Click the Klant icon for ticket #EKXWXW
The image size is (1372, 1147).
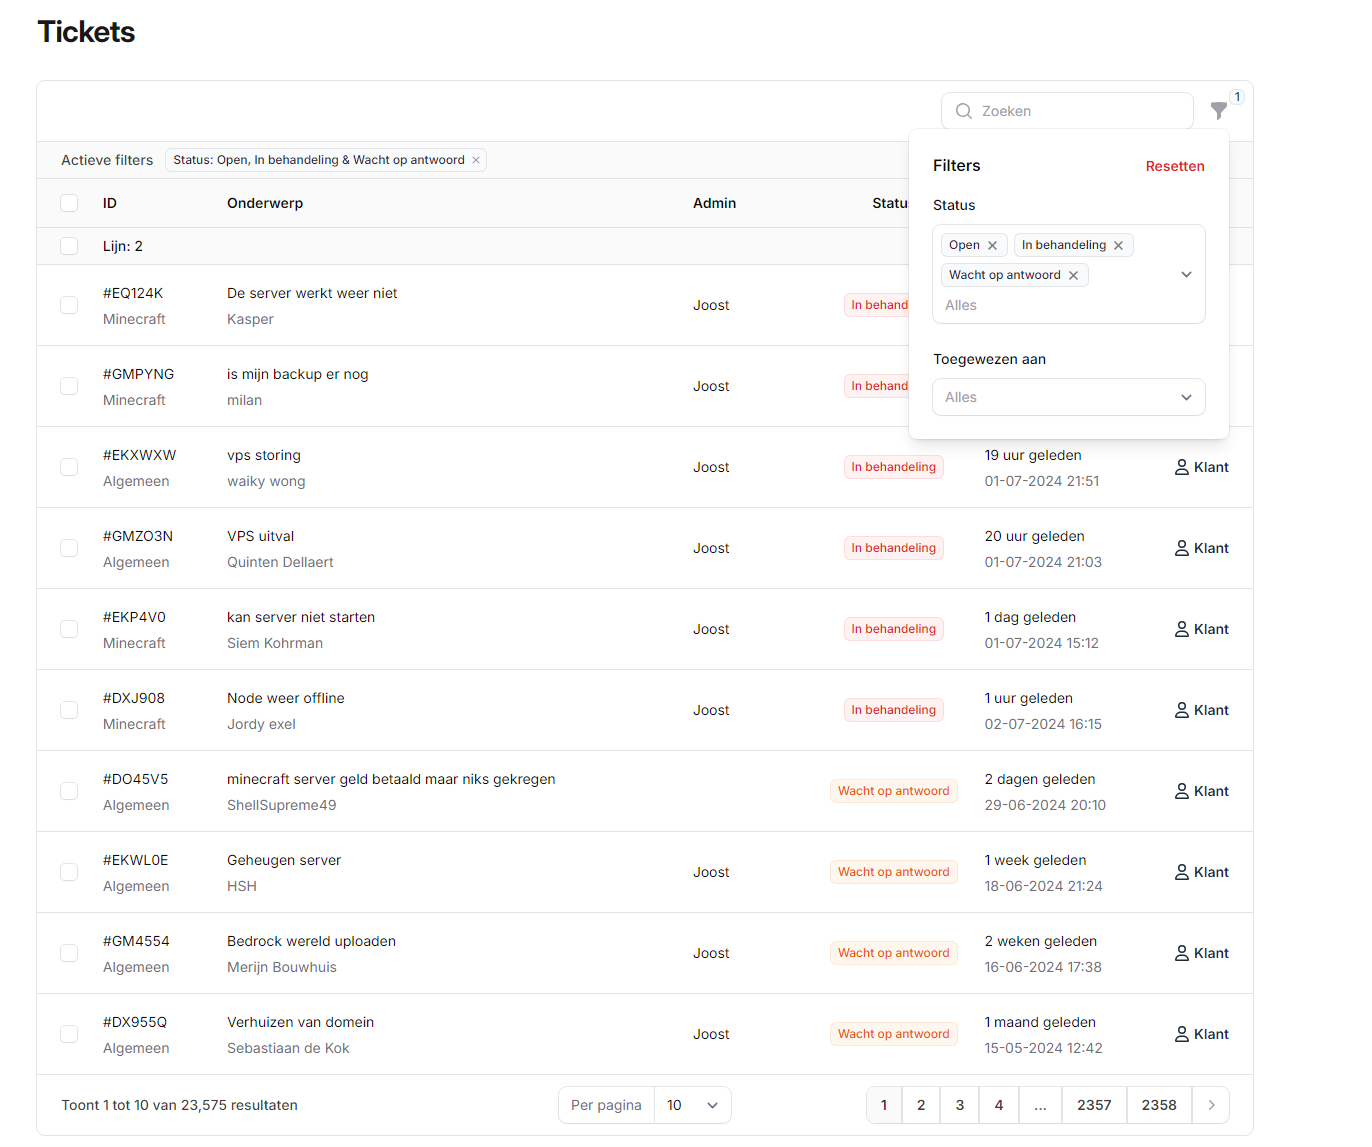click(x=1181, y=467)
